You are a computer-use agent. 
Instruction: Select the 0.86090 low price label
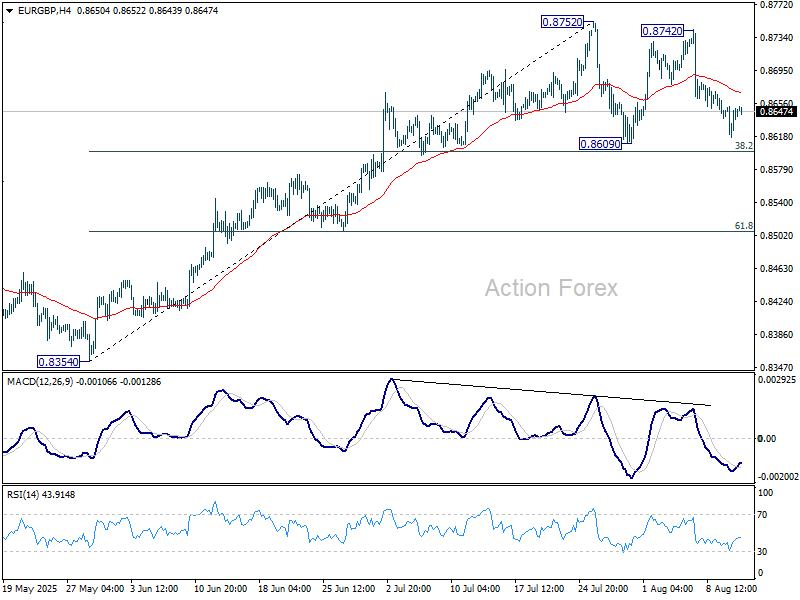tap(601, 144)
